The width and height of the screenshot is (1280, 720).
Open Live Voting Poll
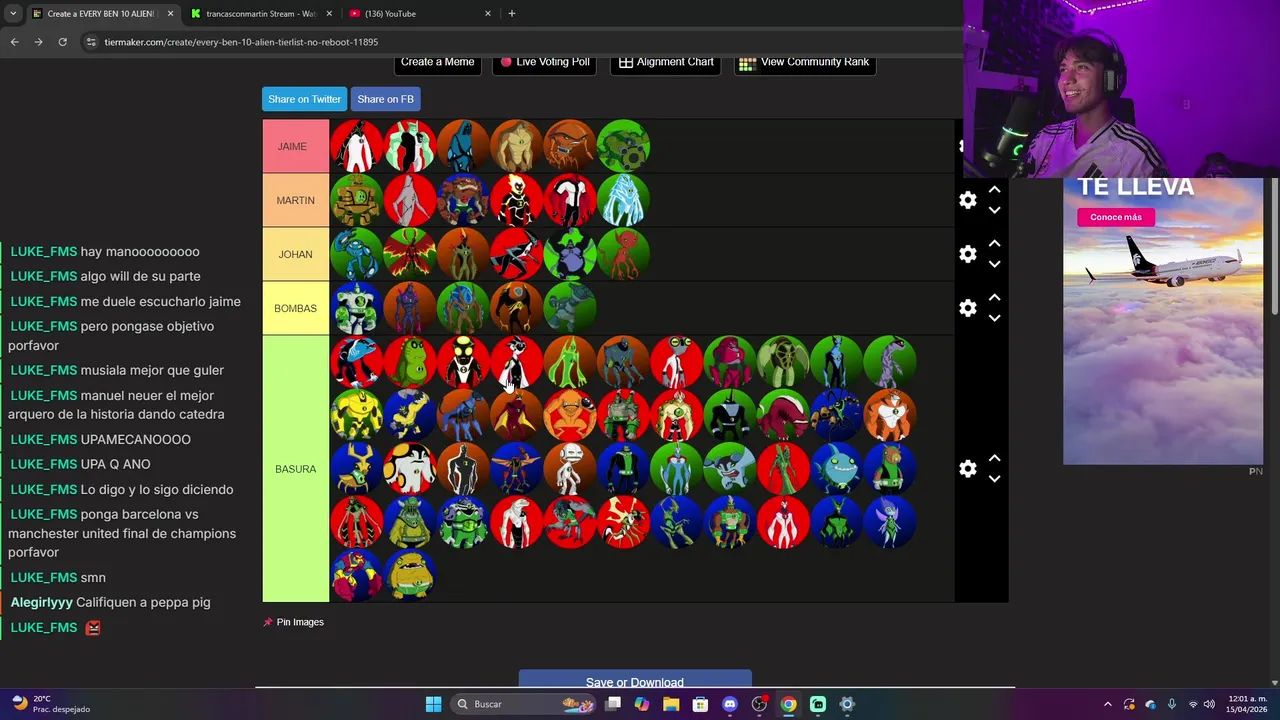tap(545, 62)
